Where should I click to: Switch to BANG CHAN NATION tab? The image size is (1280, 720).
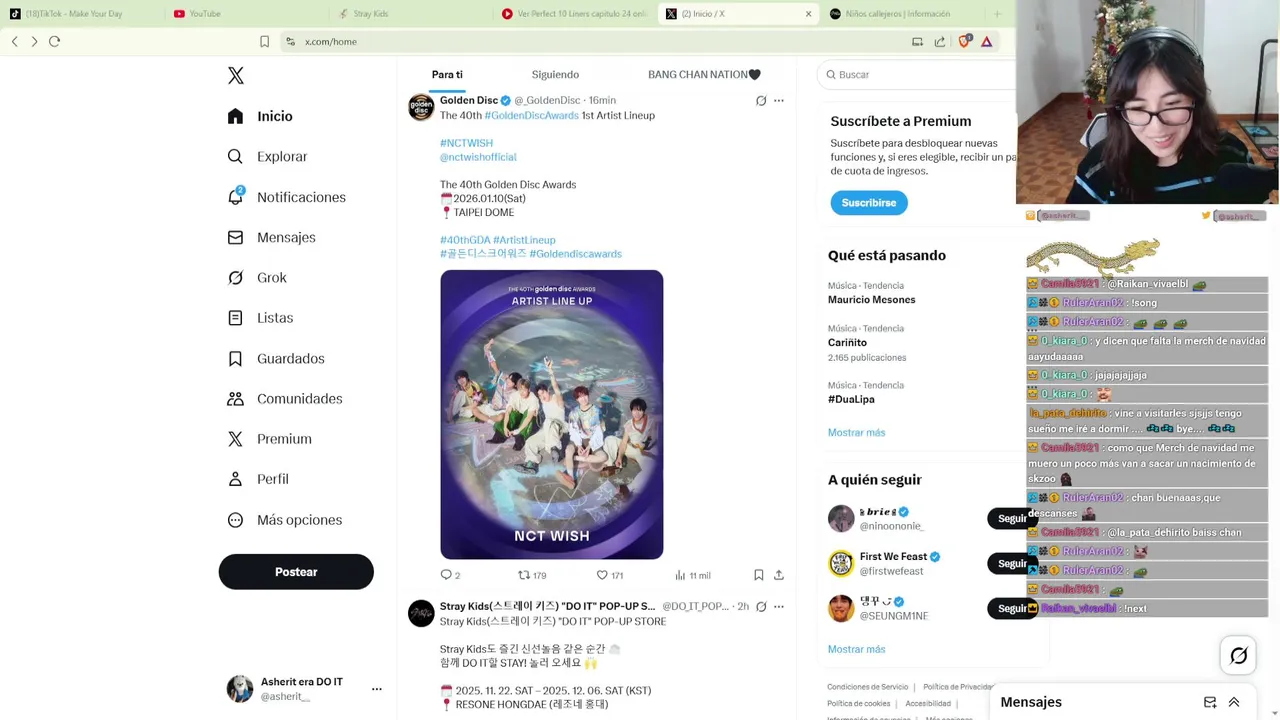[704, 75]
